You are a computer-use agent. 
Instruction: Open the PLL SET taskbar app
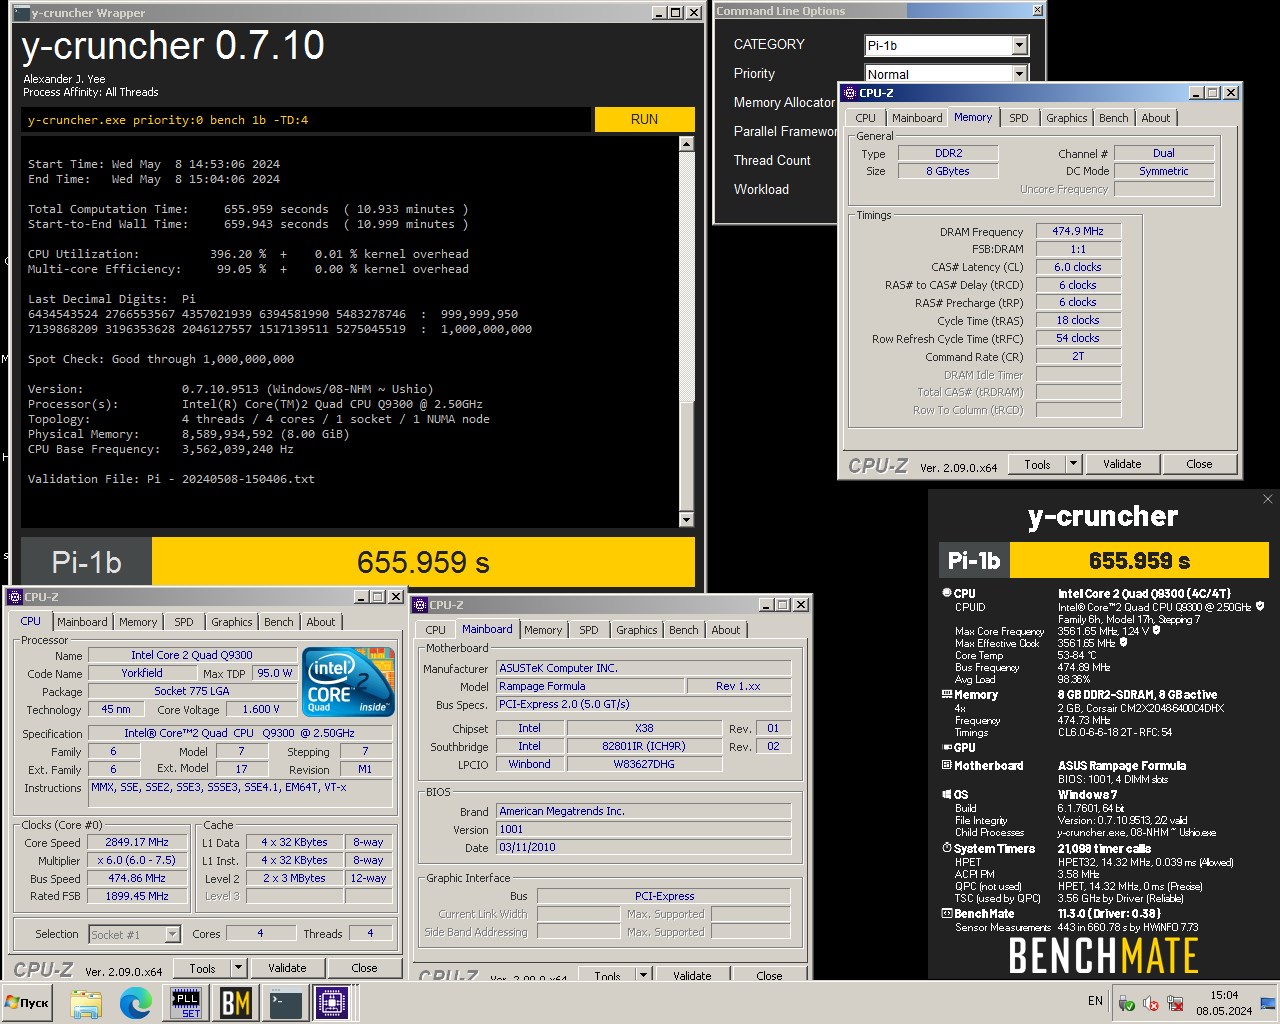(186, 1003)
